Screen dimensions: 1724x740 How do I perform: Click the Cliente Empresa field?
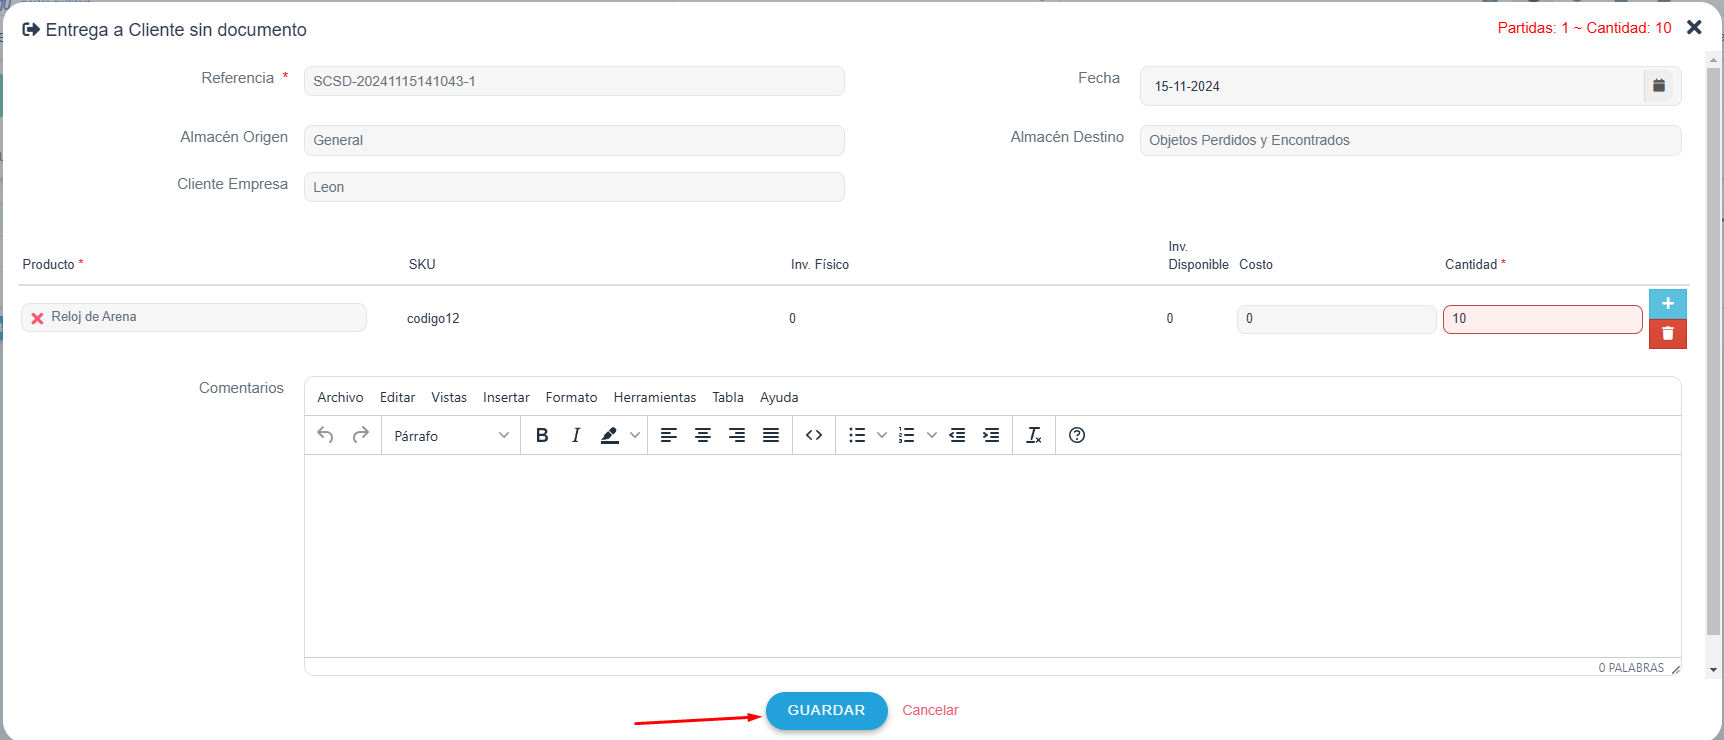(574, 187)
